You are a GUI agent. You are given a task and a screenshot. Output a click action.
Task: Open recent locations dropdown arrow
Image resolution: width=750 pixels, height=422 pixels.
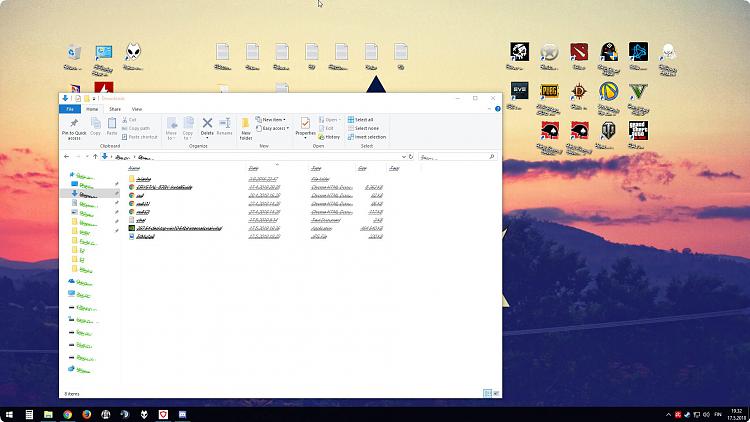pyautogui.click(x=87, y=156)
